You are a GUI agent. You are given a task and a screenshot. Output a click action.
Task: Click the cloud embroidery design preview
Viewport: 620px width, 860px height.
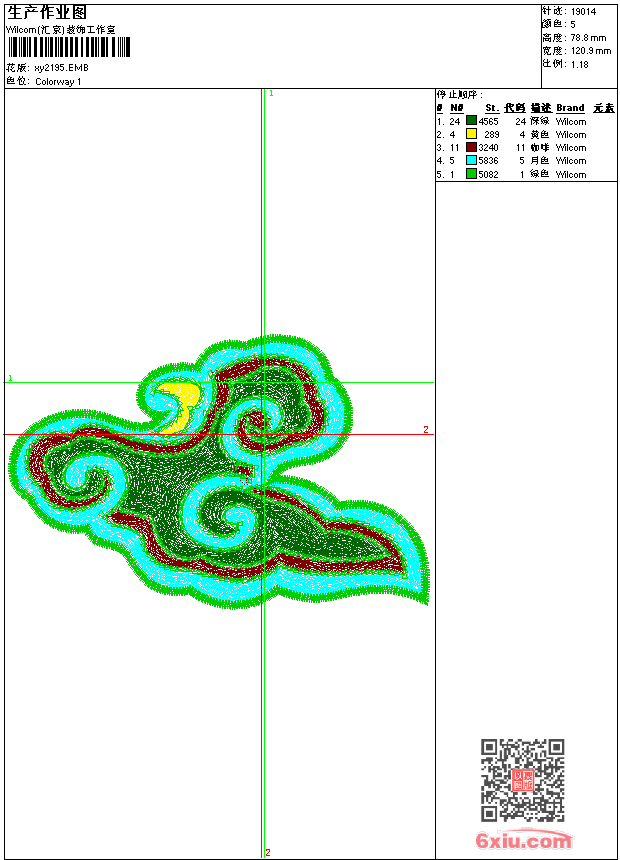pyautogui.click(x=219, y=472)
